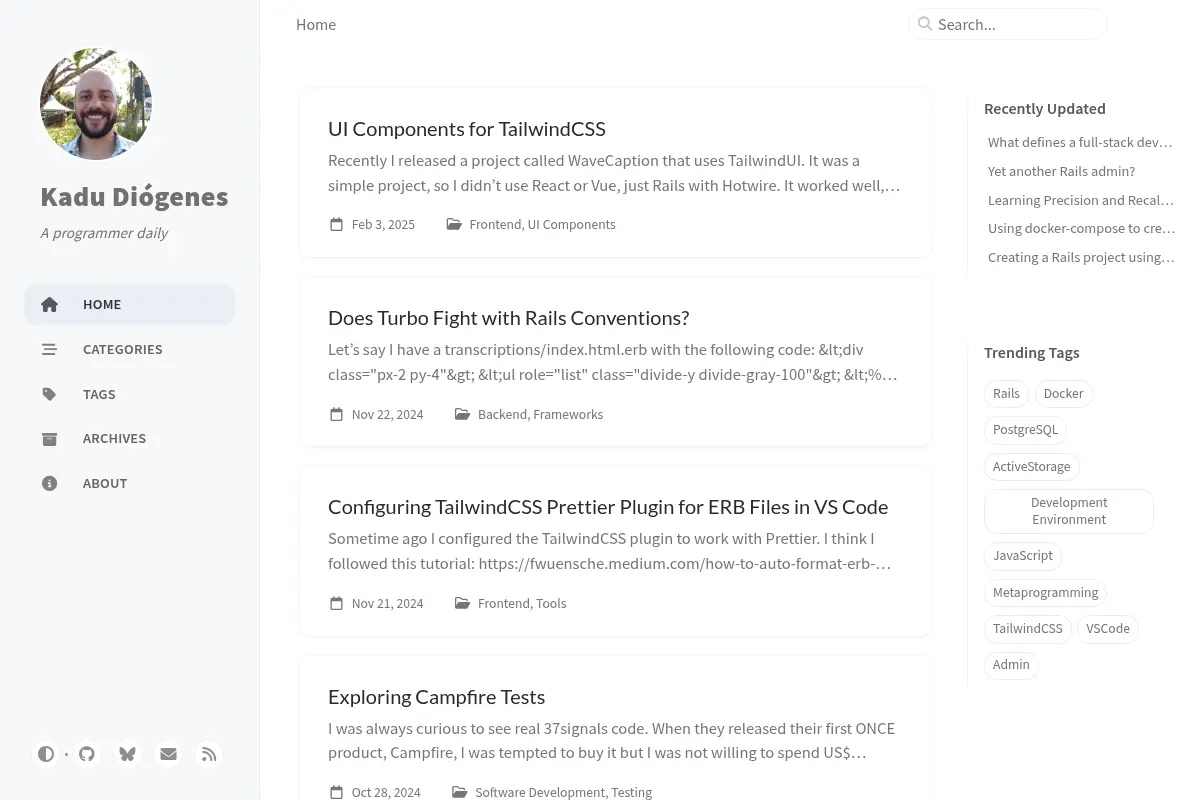Click the Archives box icon
Viewport: 1200px width, 800px height.
point(49,439)
